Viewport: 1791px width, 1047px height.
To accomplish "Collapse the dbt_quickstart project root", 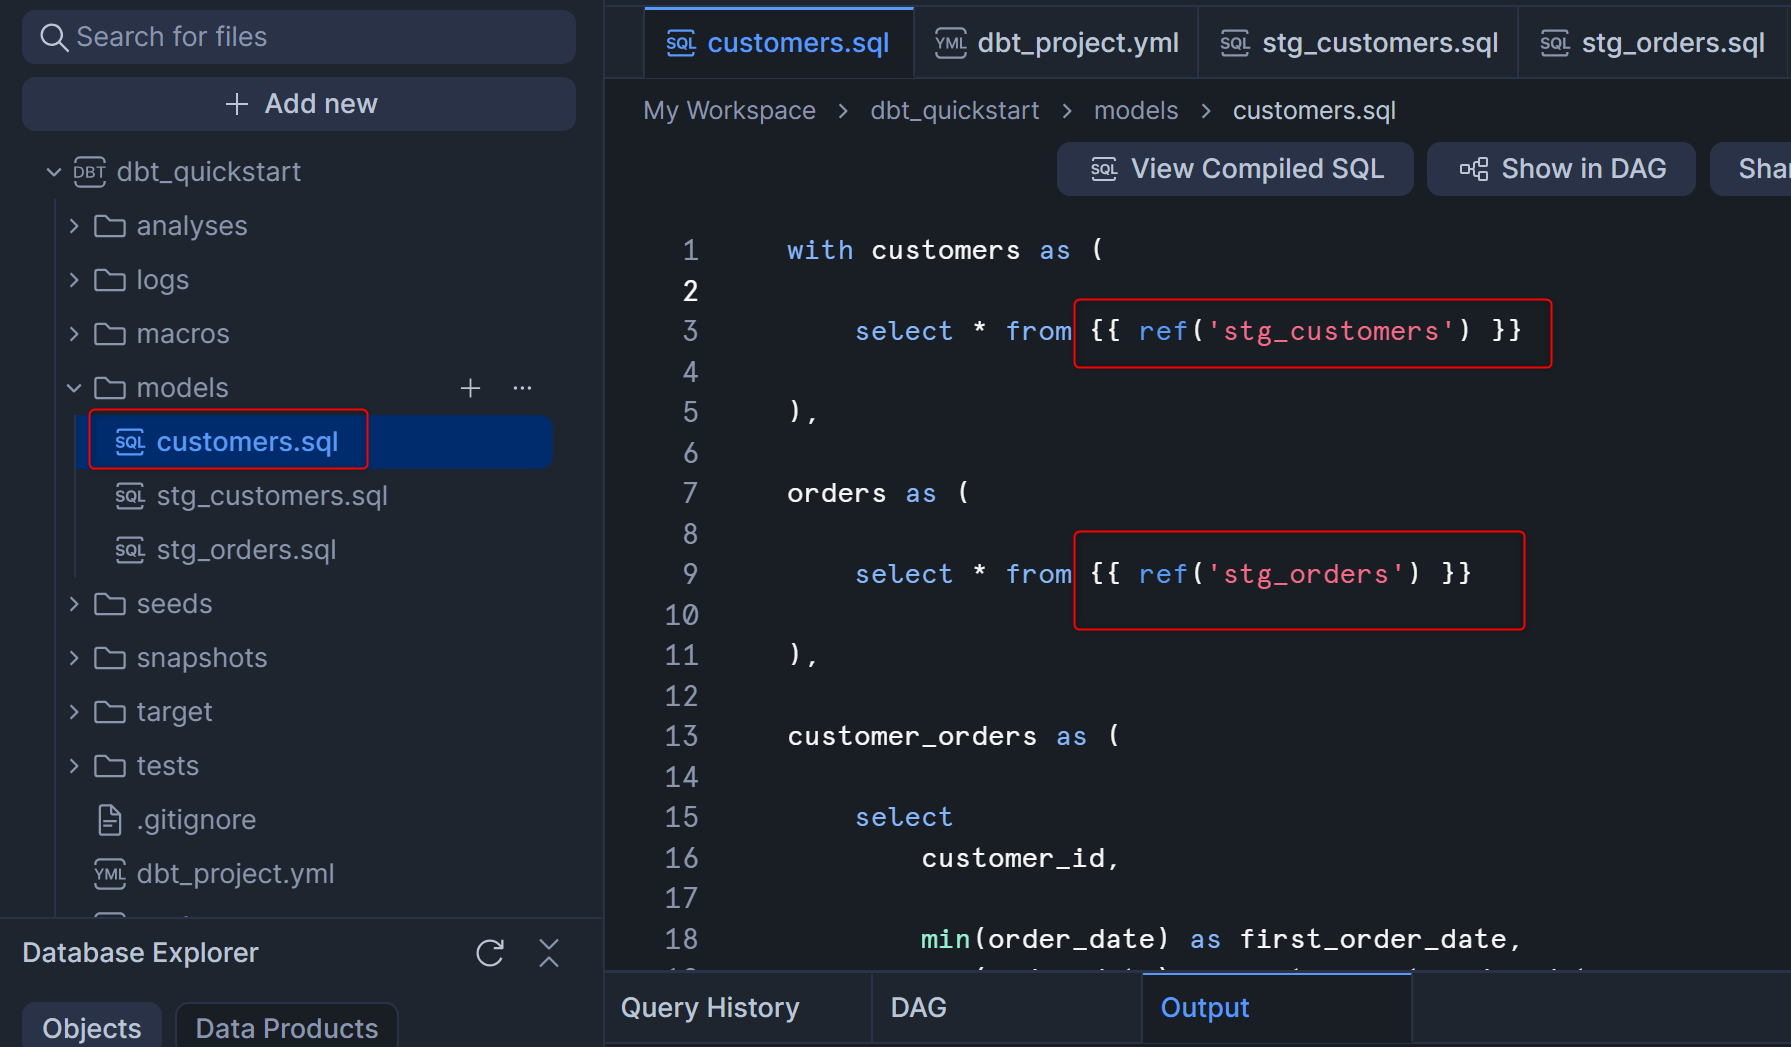I will 54,172.
